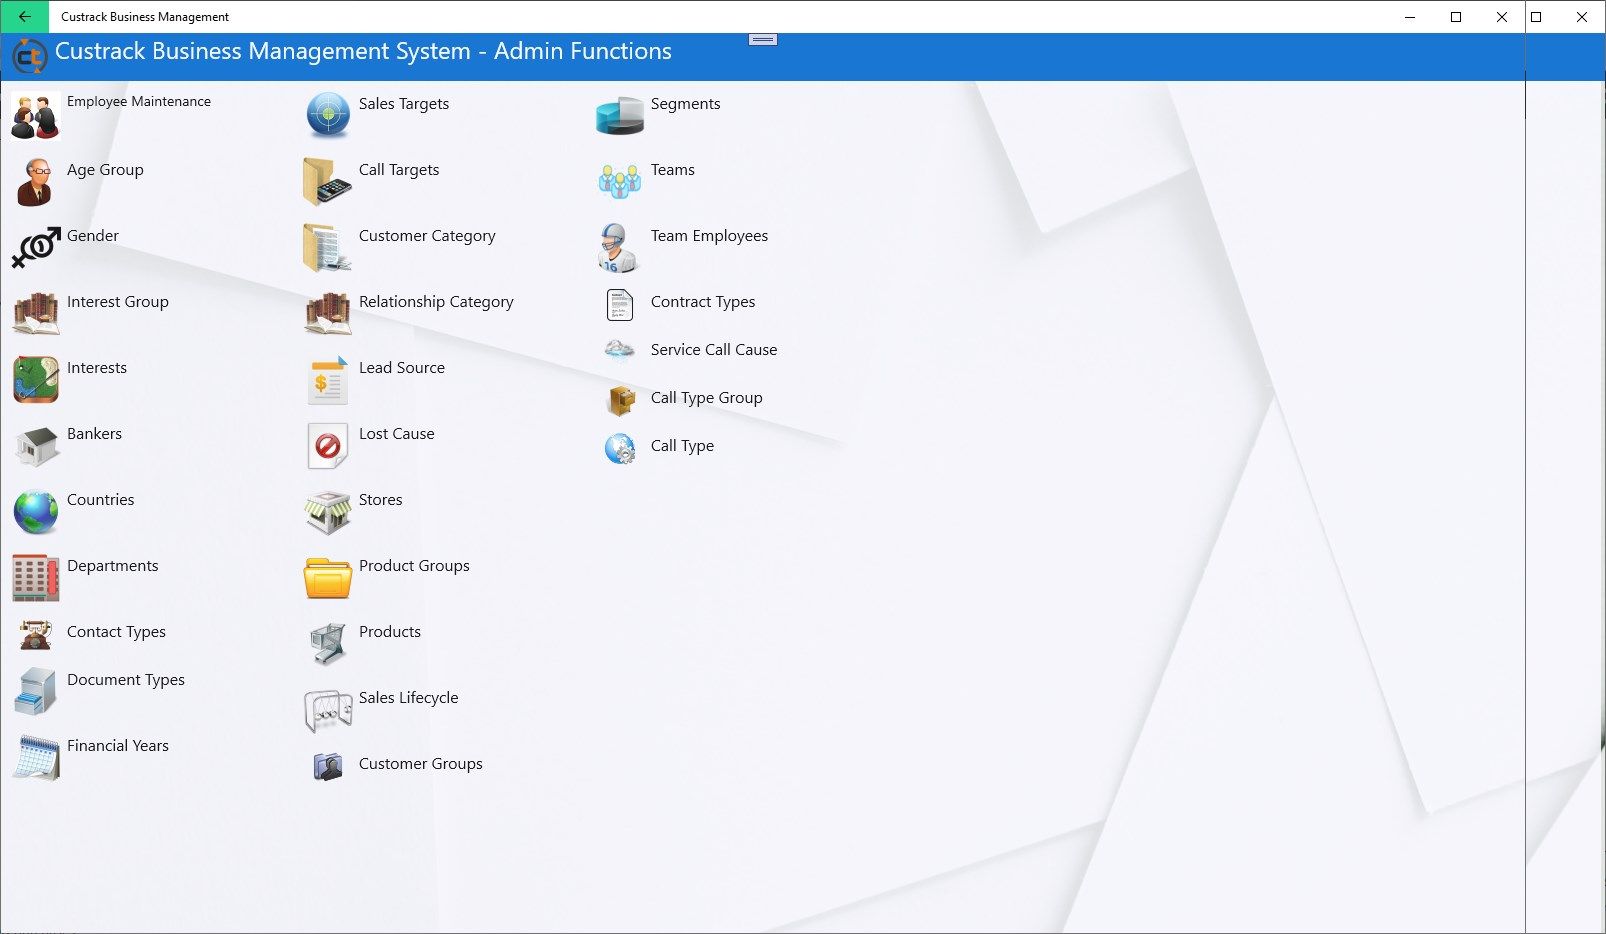1606x934 pixels.
Task: Click the Segments pie chart icon
Action: [x=620, y=116]
